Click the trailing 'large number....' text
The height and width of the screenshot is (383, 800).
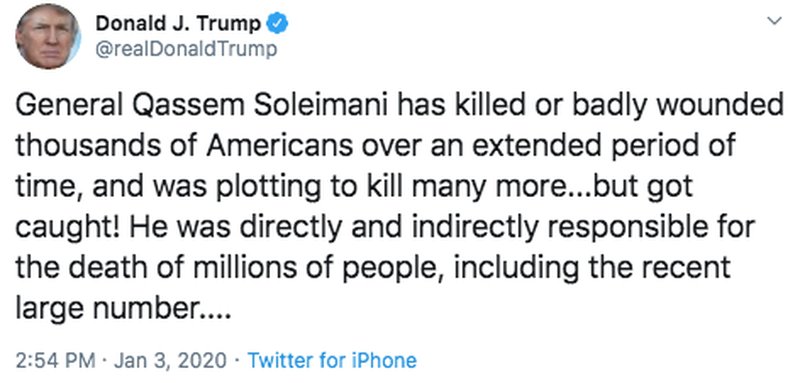tap(123, 307)
